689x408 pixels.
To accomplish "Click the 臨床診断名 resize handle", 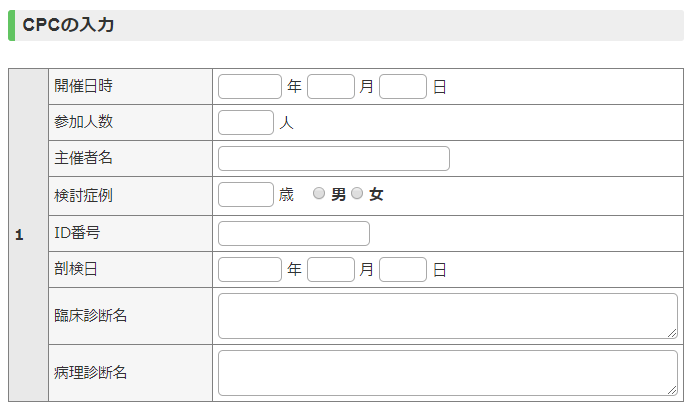I will click(672, 334).
